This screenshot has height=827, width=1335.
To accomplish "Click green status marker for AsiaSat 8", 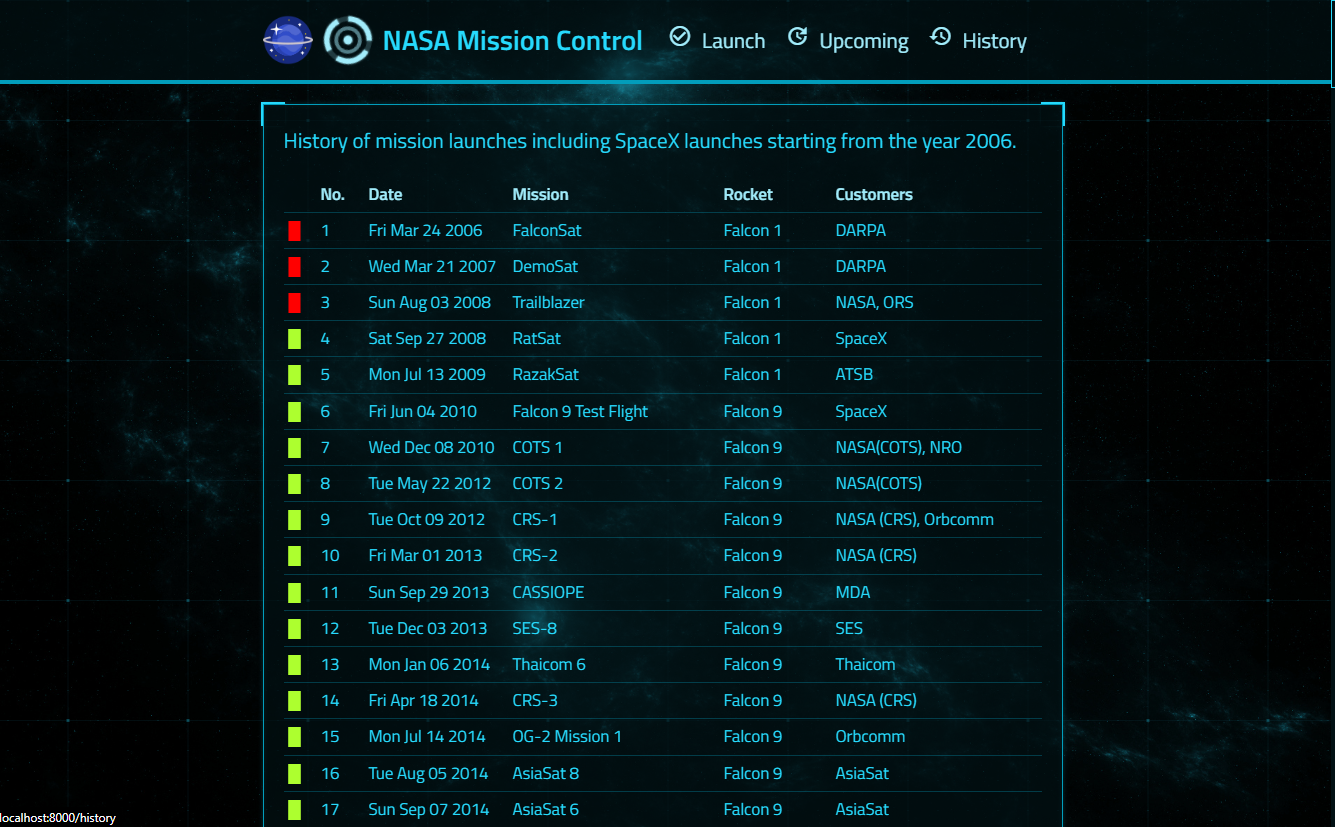I will 295,774.
